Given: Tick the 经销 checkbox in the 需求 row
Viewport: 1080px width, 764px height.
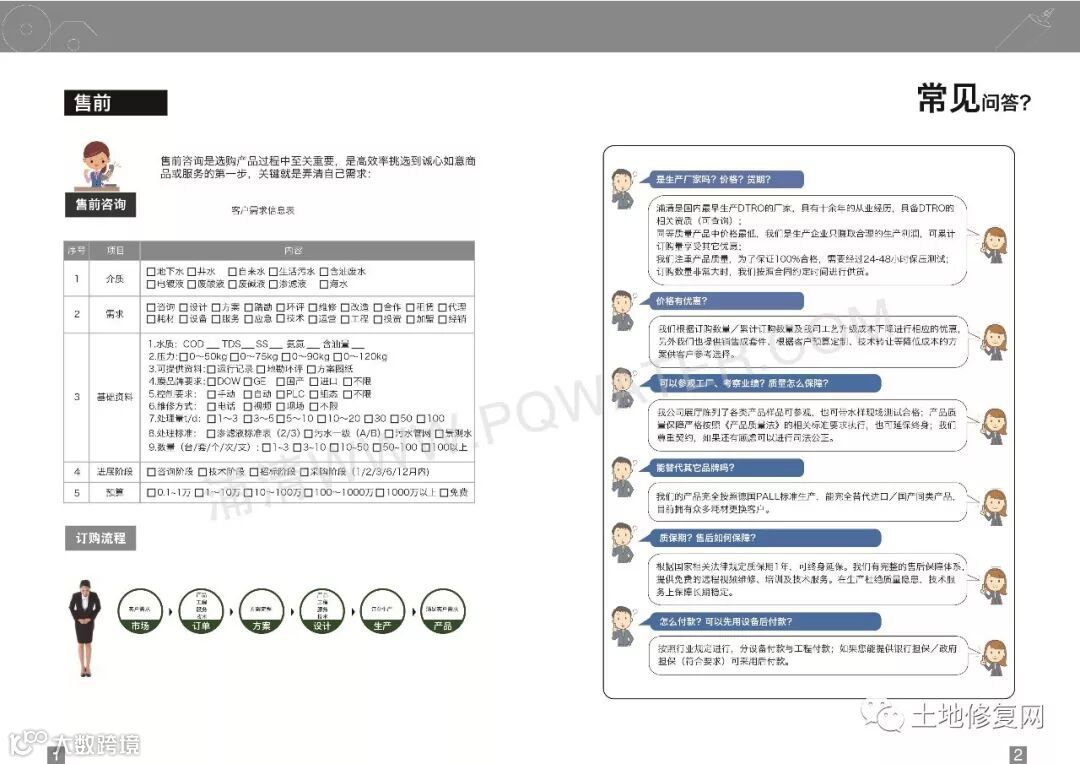Looking at the screenshot, I should 442,319.
